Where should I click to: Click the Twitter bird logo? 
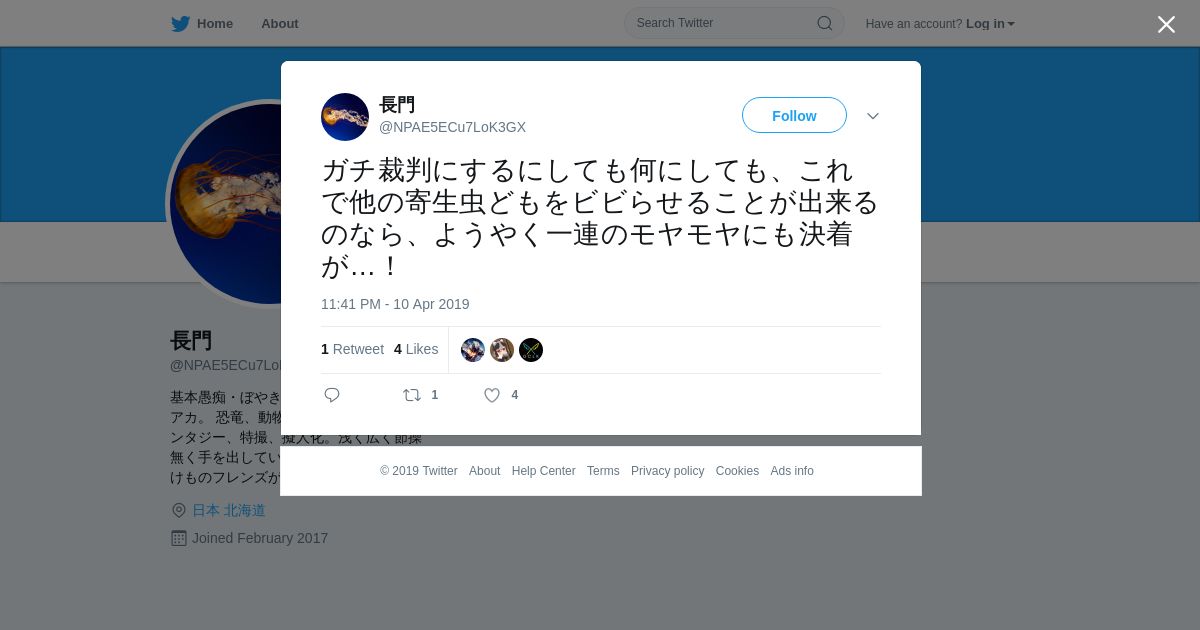(180, 24)
